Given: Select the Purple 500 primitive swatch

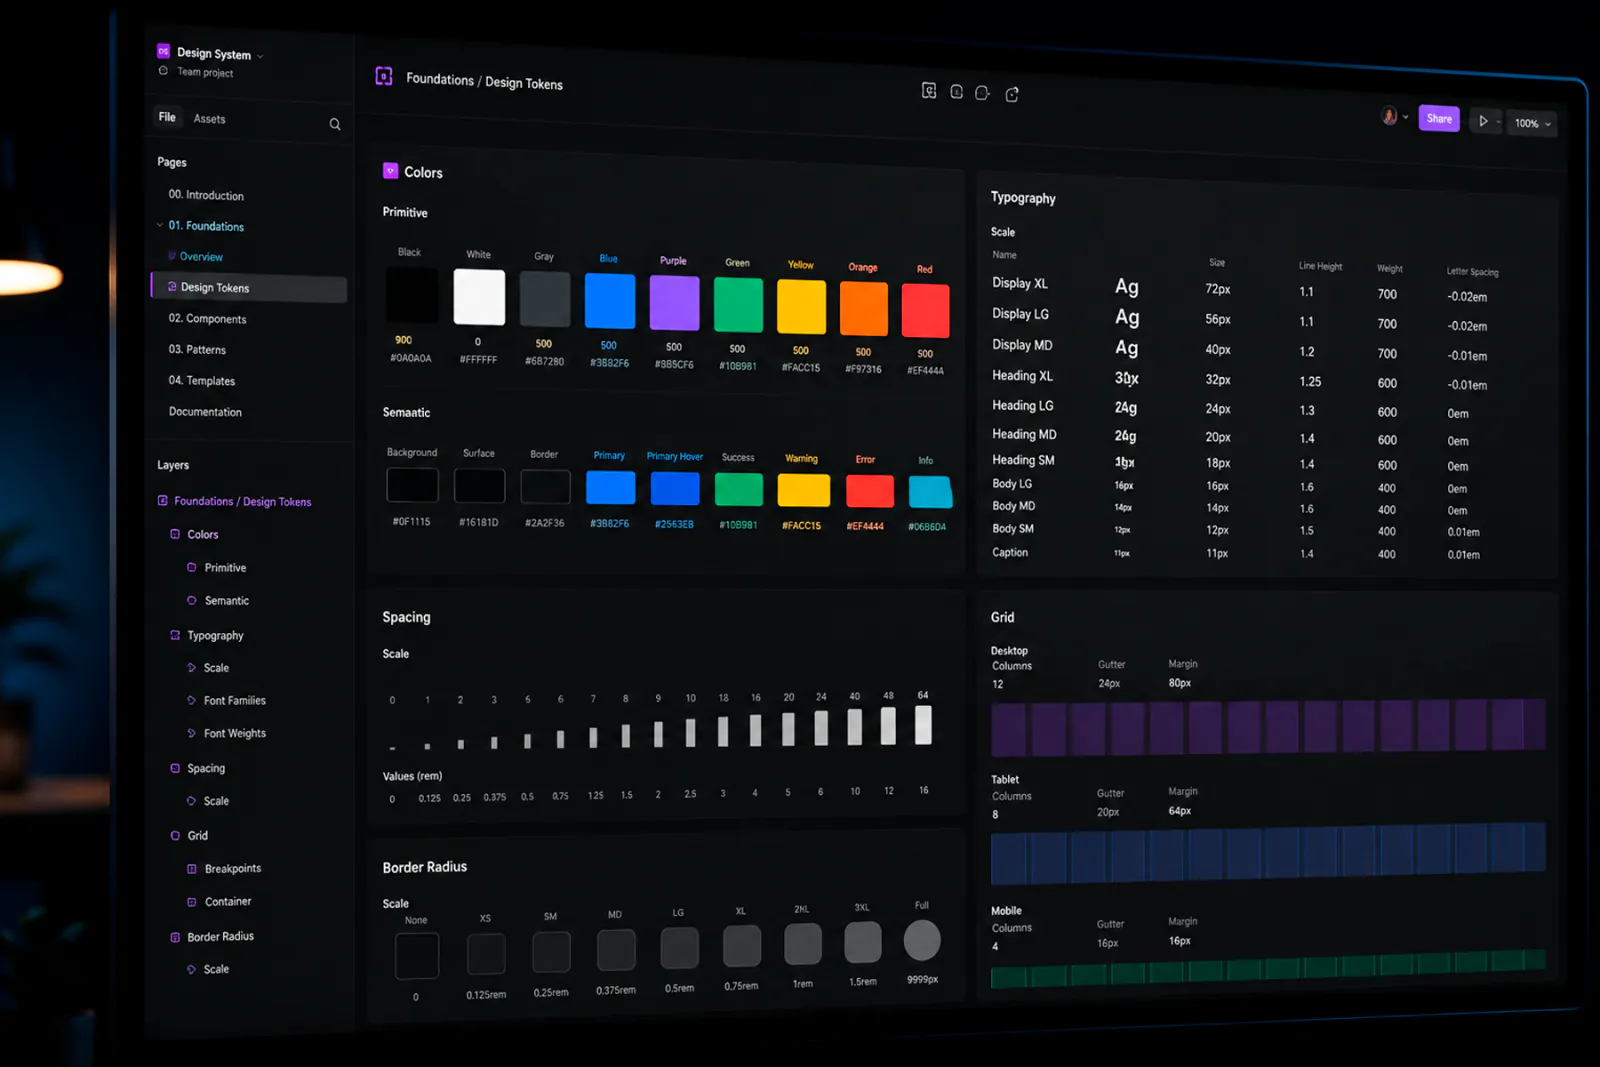Looking at the screenshot, I should pos(674,302).
